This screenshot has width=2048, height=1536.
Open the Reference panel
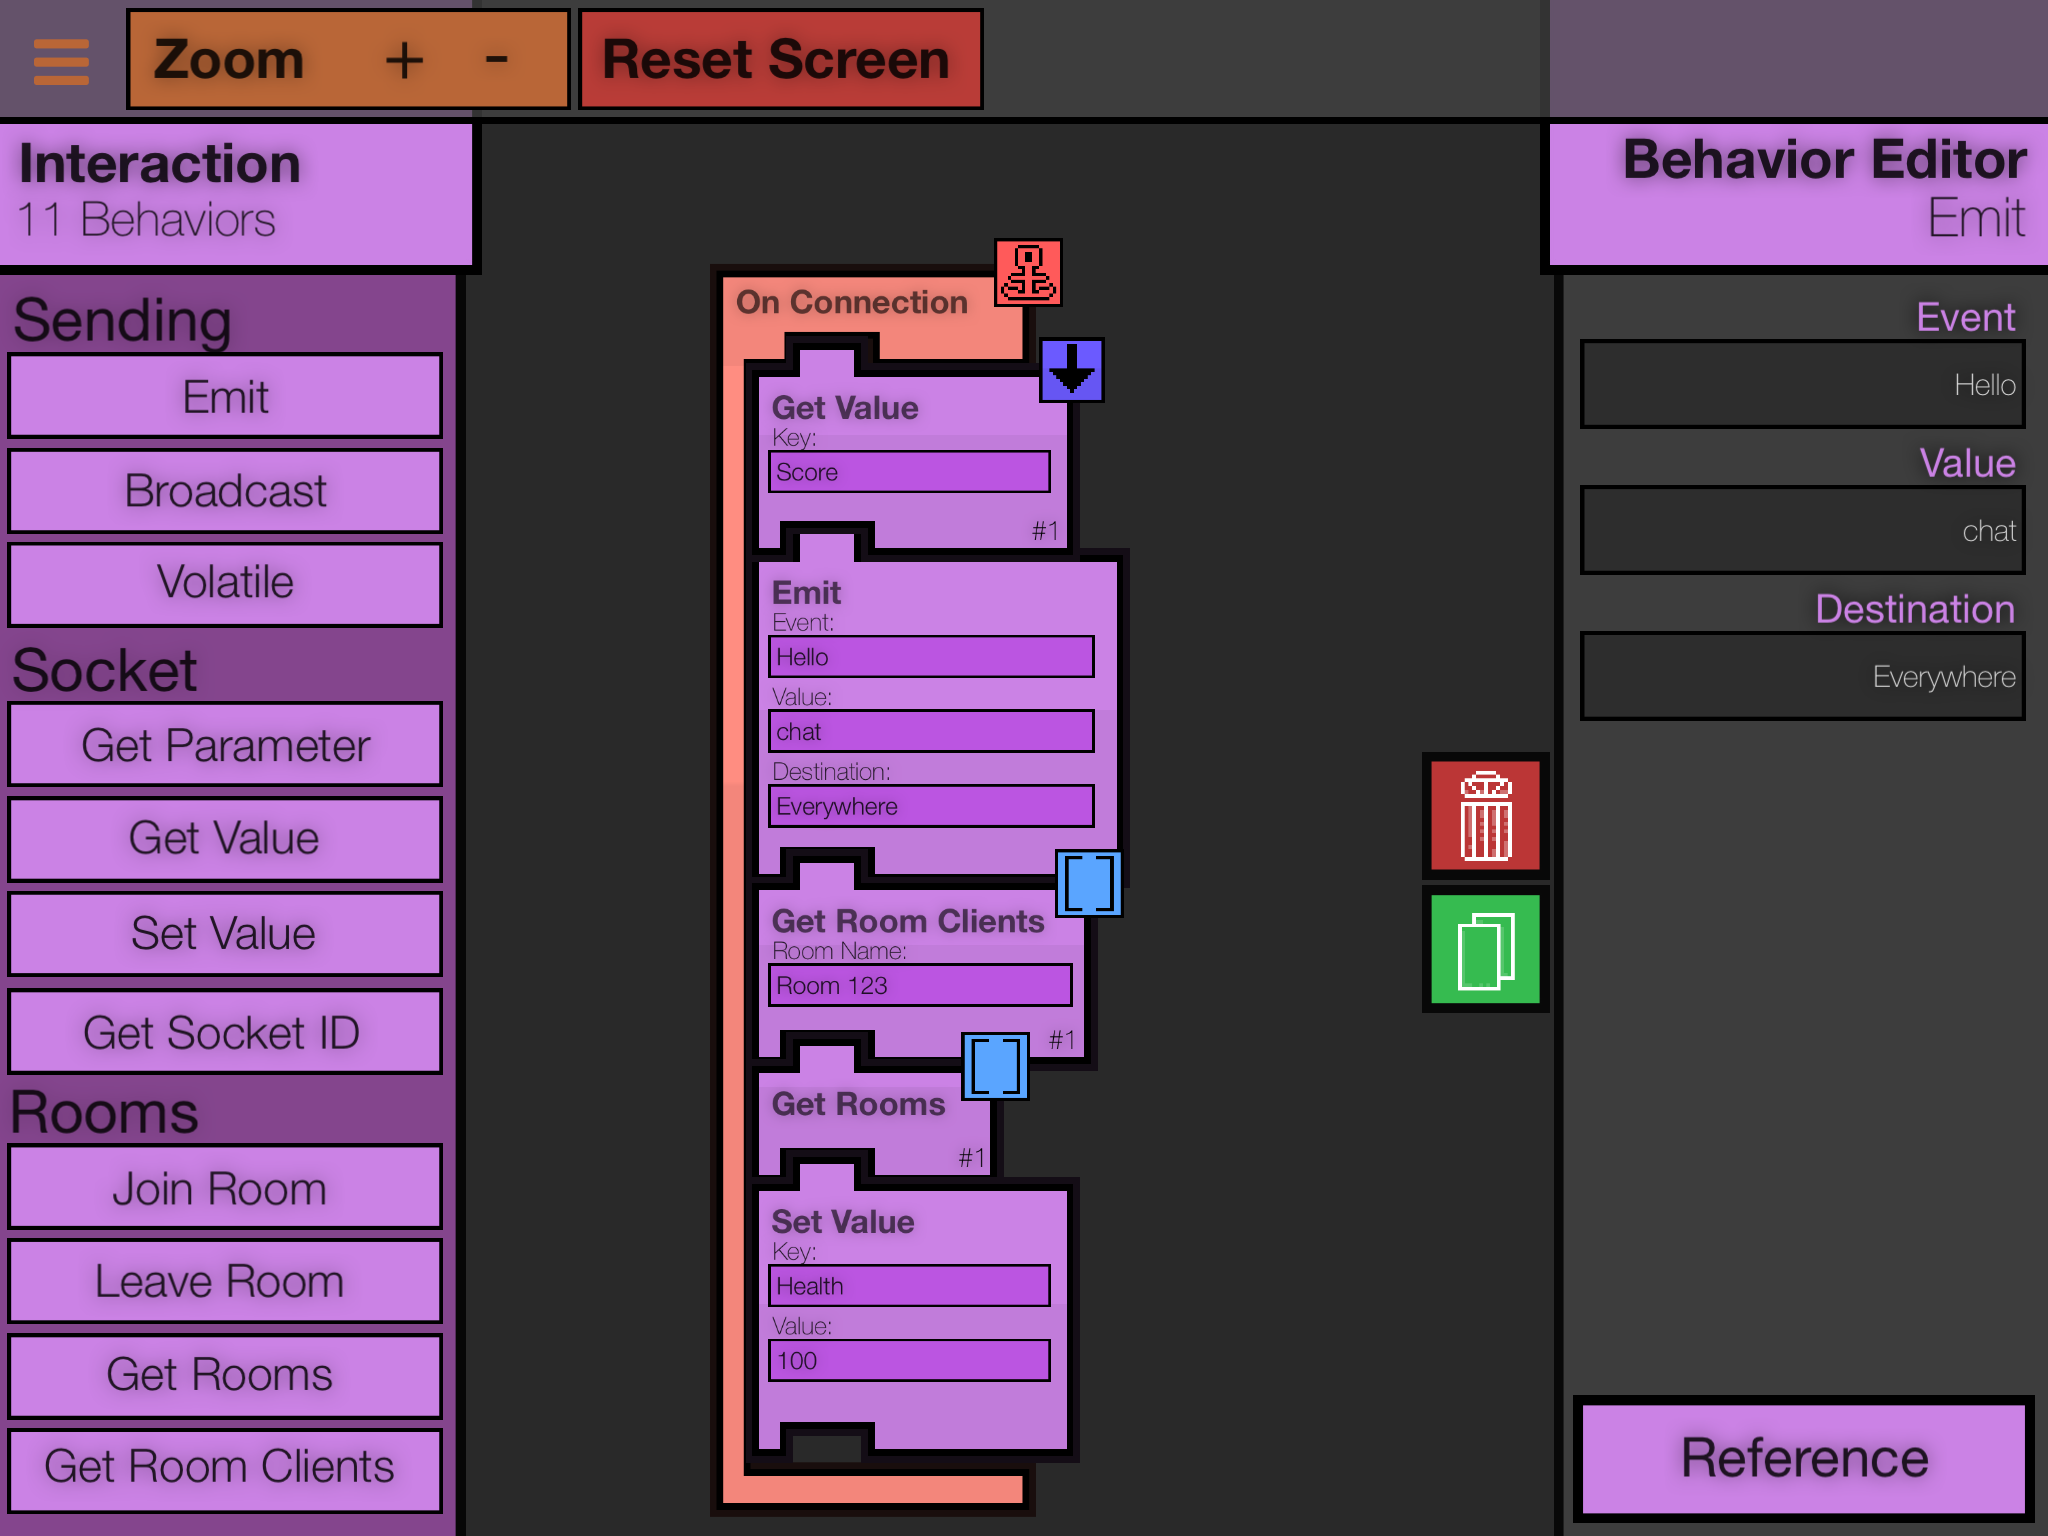(x=1803, y=1459)
